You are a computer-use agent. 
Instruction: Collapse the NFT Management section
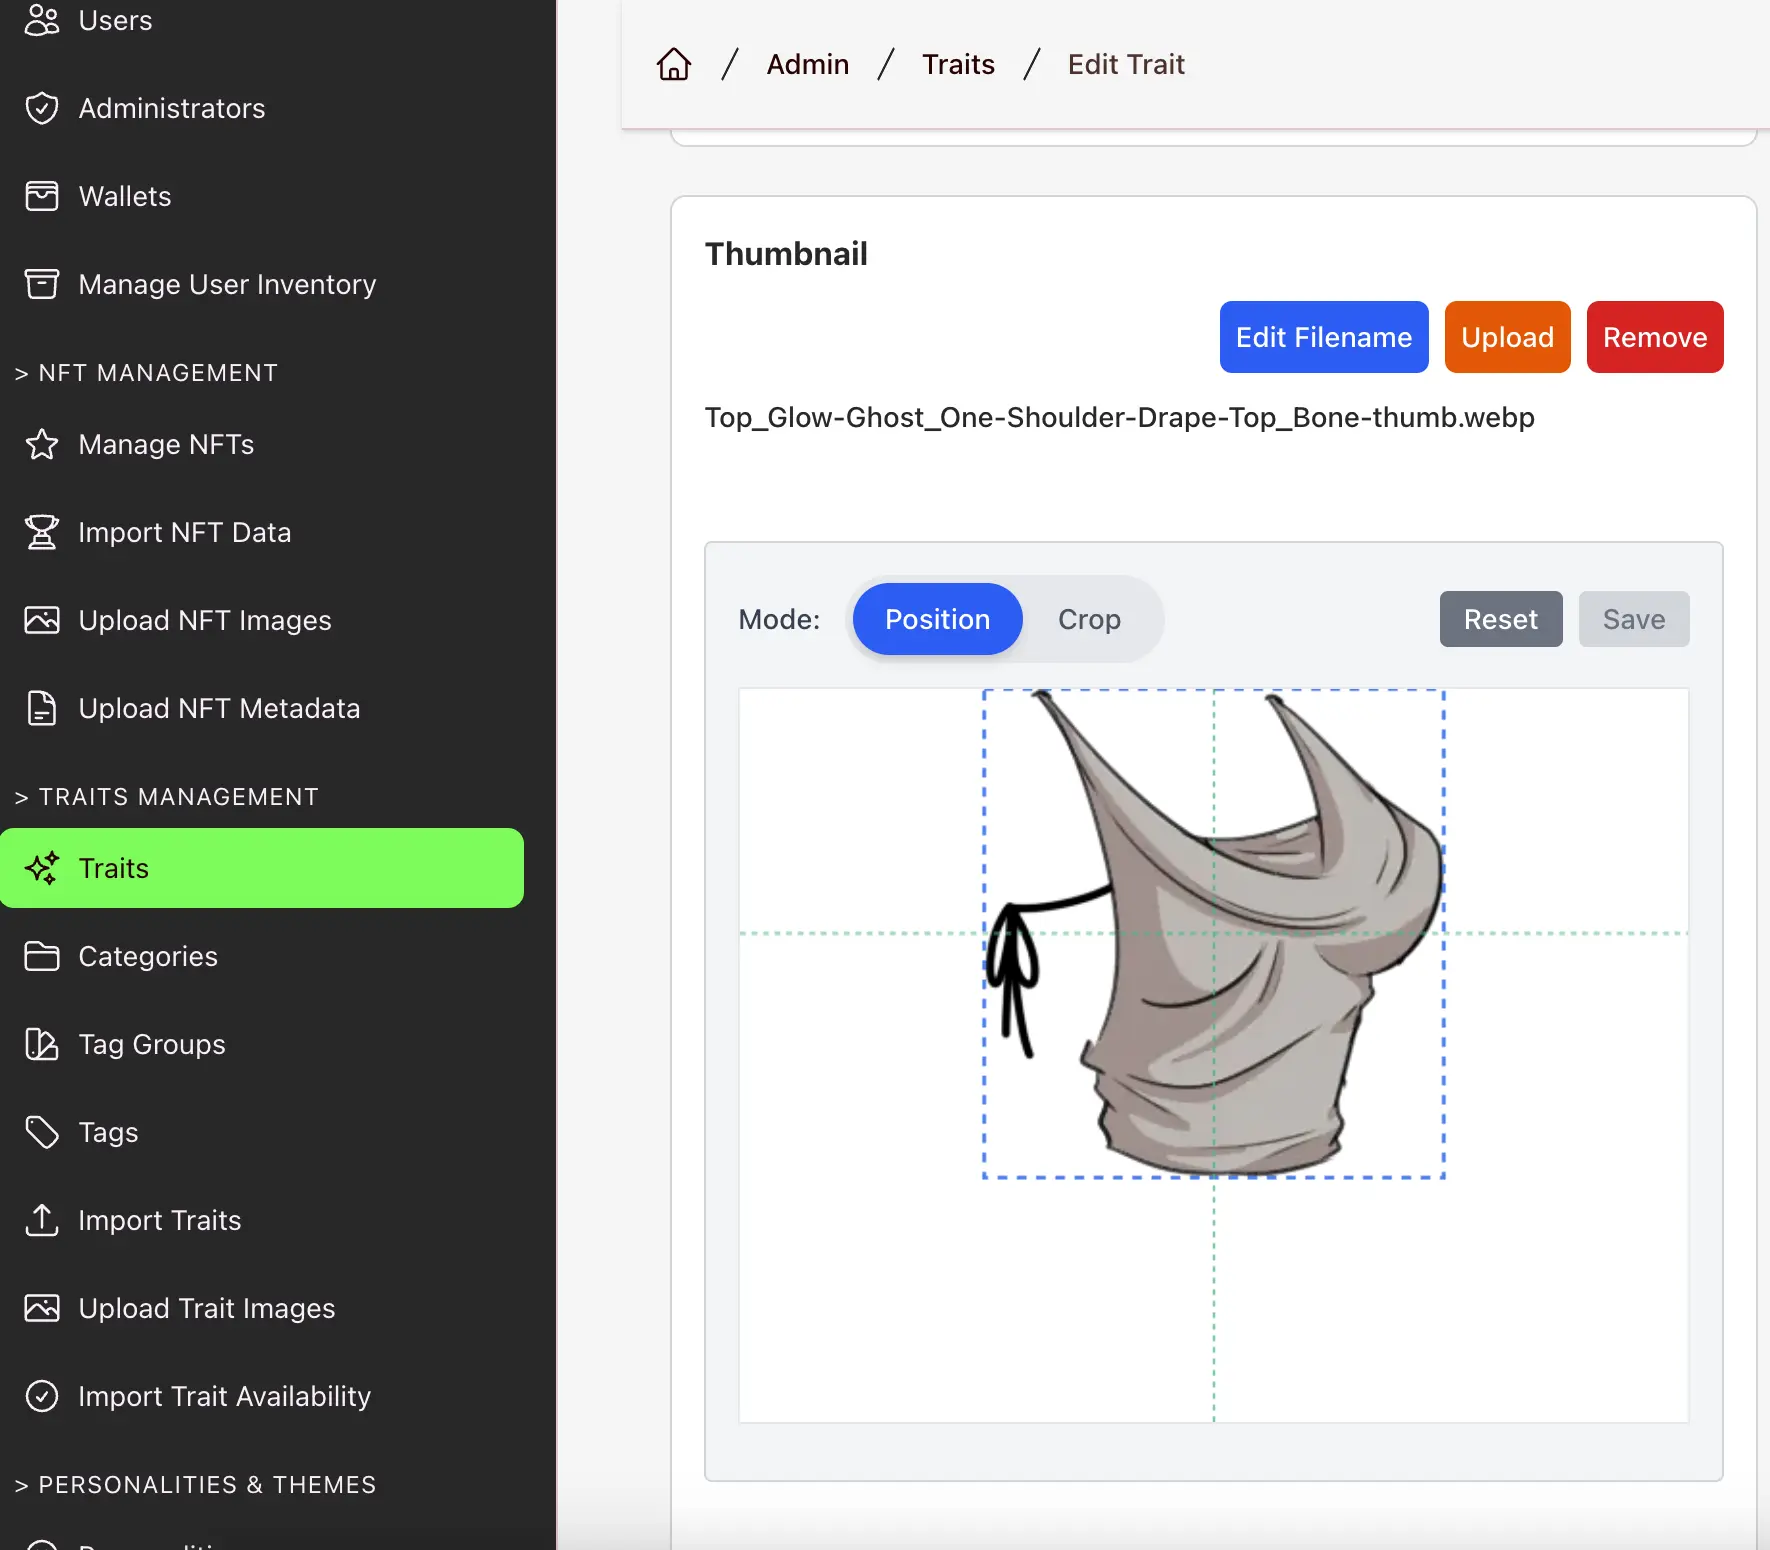pyautogui.click(x=147, y=373)
